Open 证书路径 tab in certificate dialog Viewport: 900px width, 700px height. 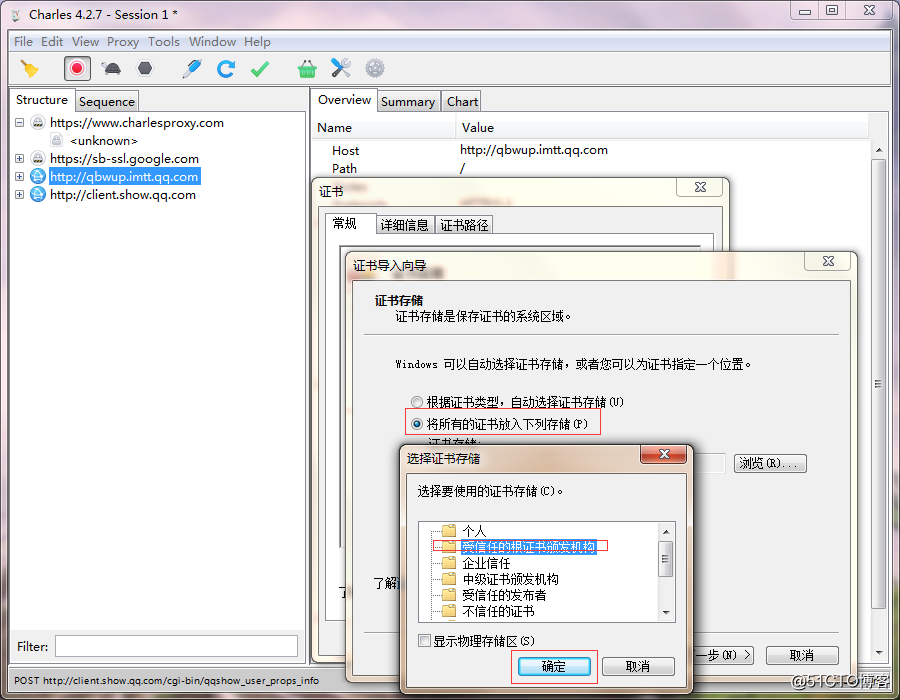coord(464,225)
